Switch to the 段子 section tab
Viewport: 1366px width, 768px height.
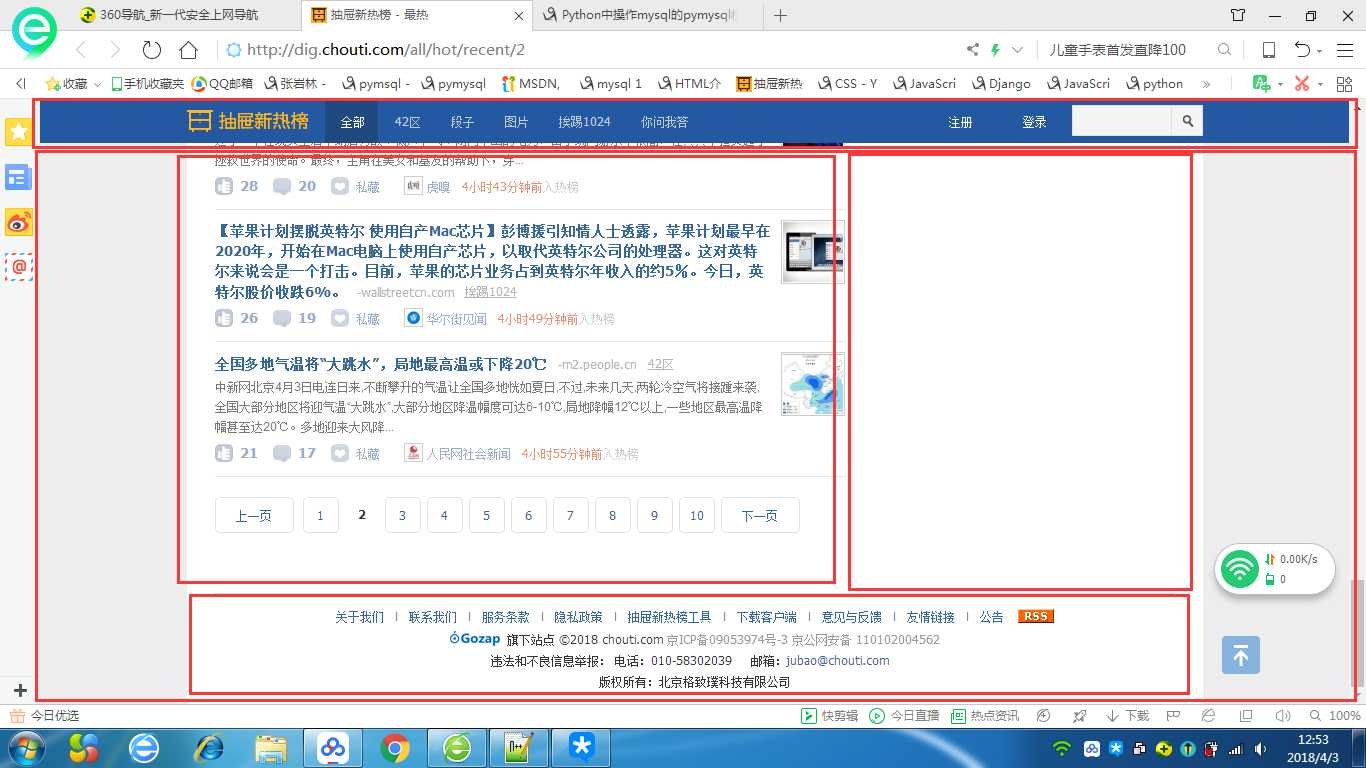click(462, 121)
